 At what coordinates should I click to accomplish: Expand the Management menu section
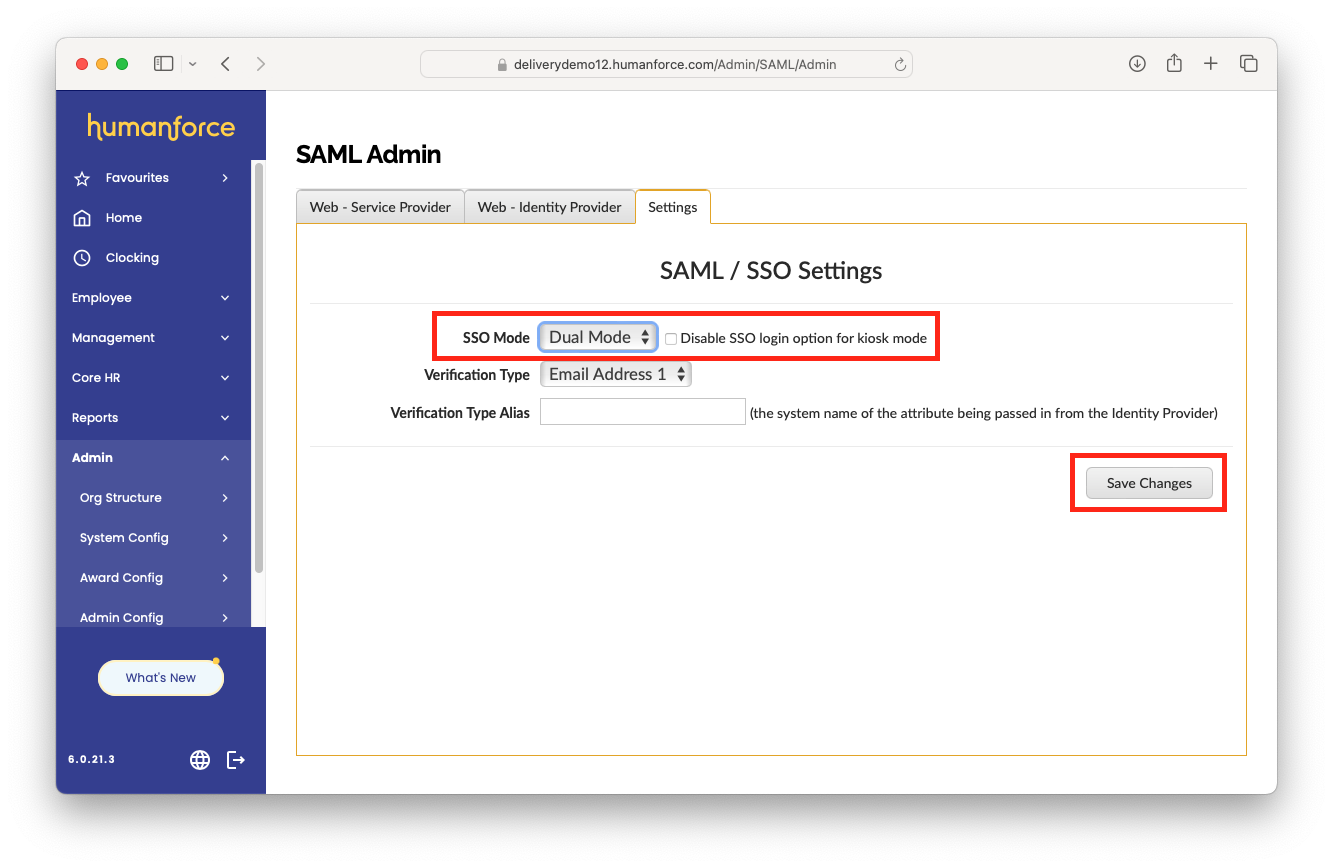coord(153,338)
